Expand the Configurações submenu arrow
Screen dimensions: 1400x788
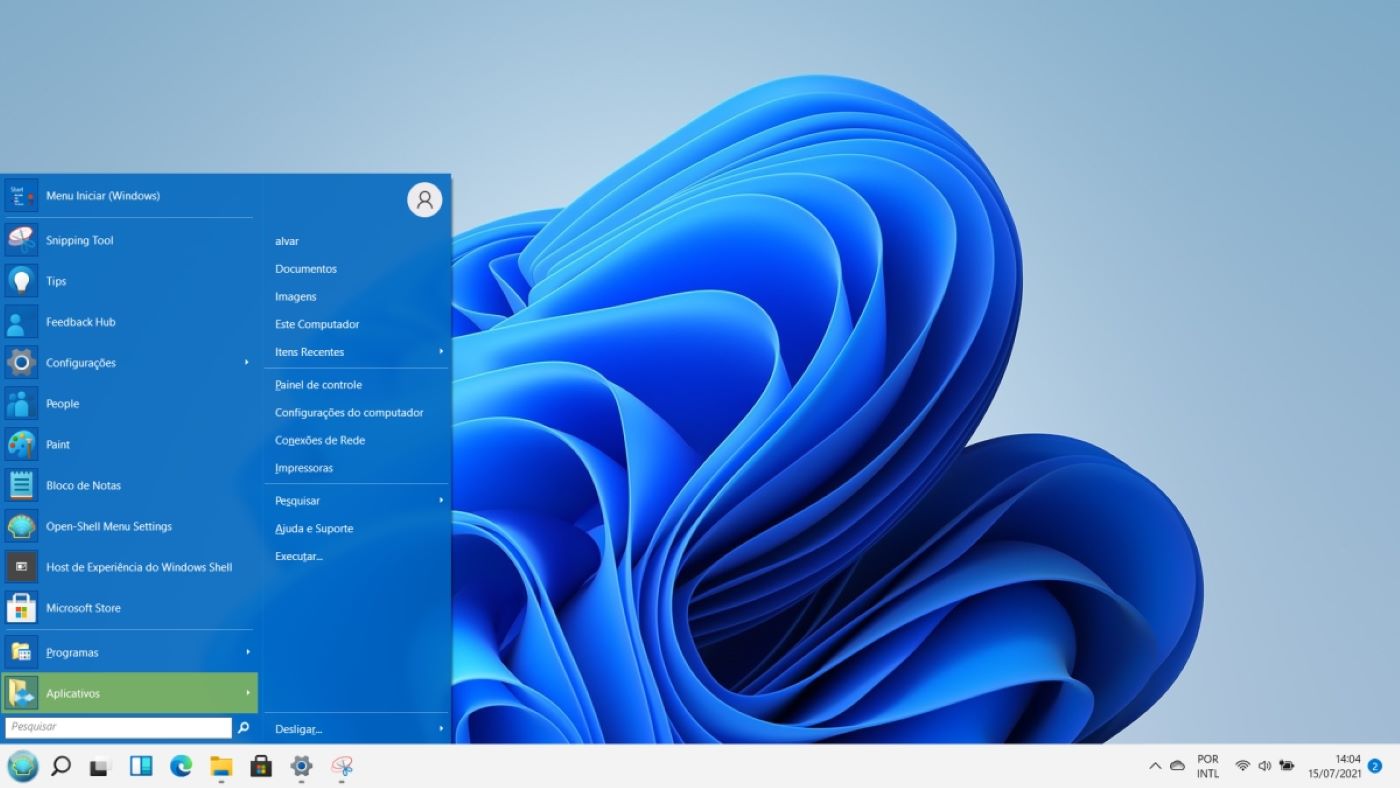coord(247,362)
